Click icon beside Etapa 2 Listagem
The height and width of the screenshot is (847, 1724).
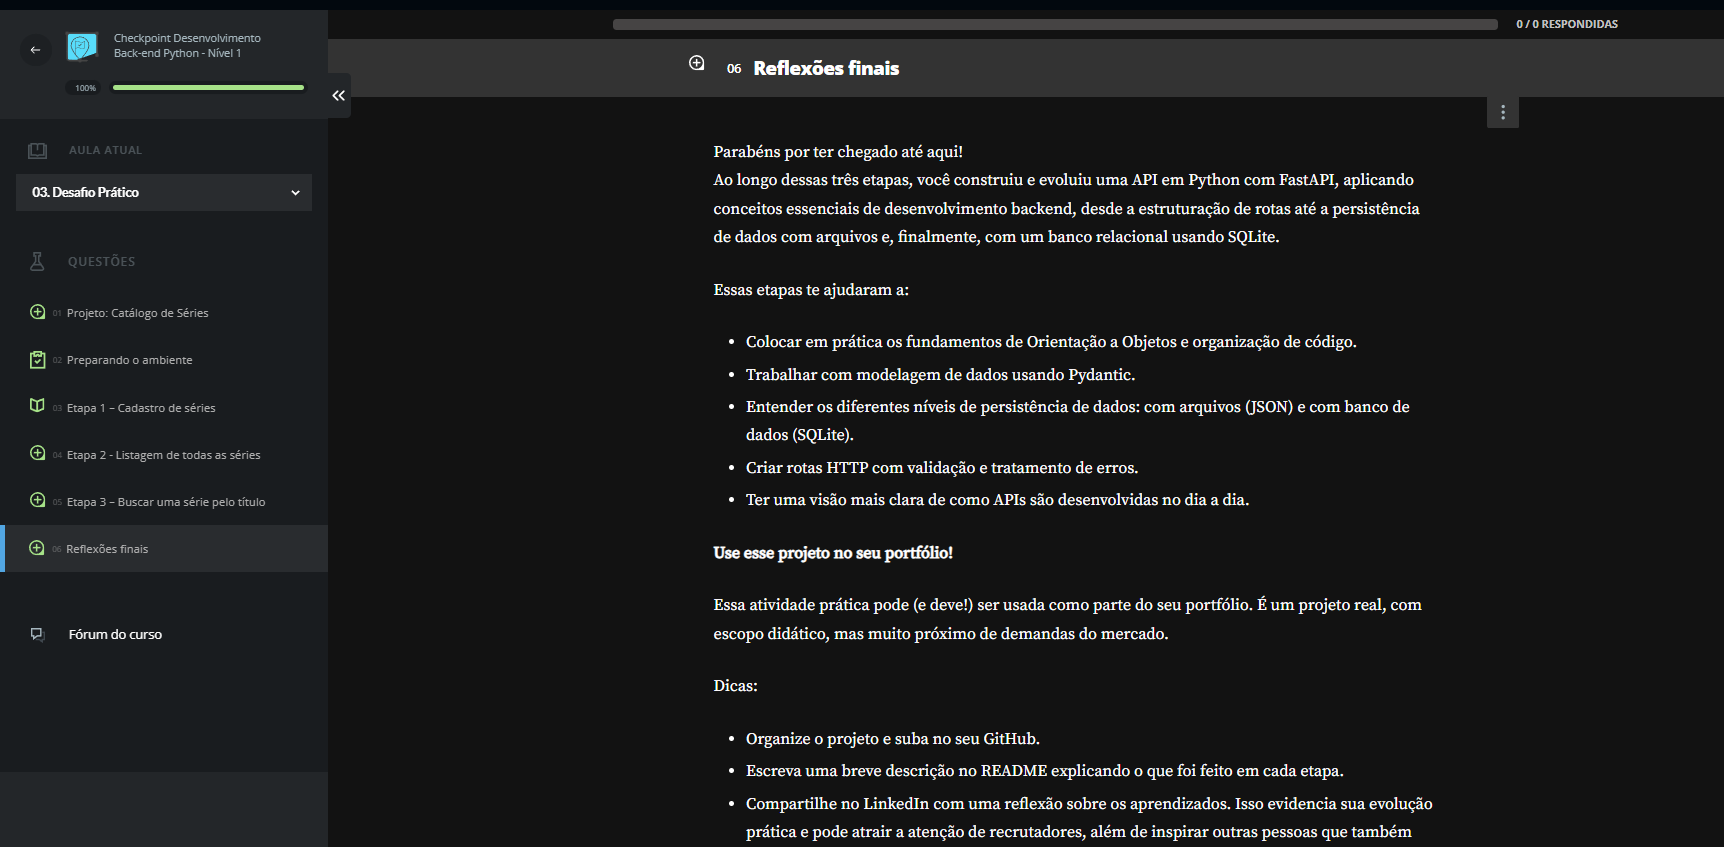[37, 453]
